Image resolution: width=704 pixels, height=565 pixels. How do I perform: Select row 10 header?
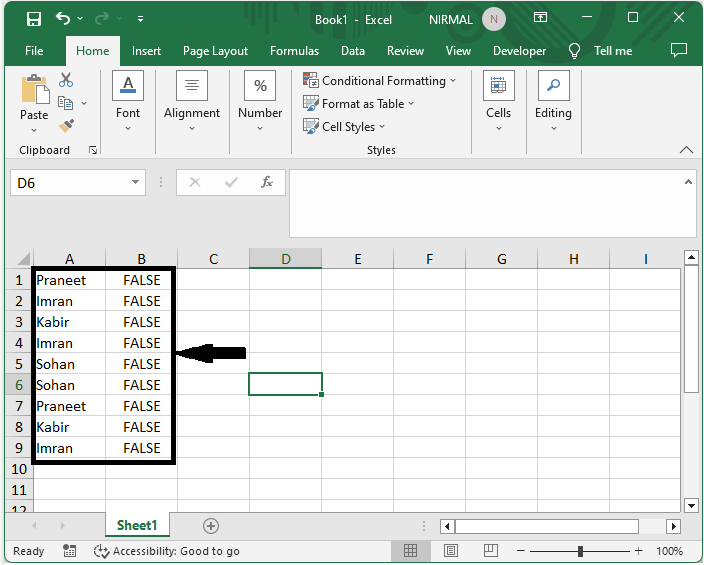tap(19, 469)
